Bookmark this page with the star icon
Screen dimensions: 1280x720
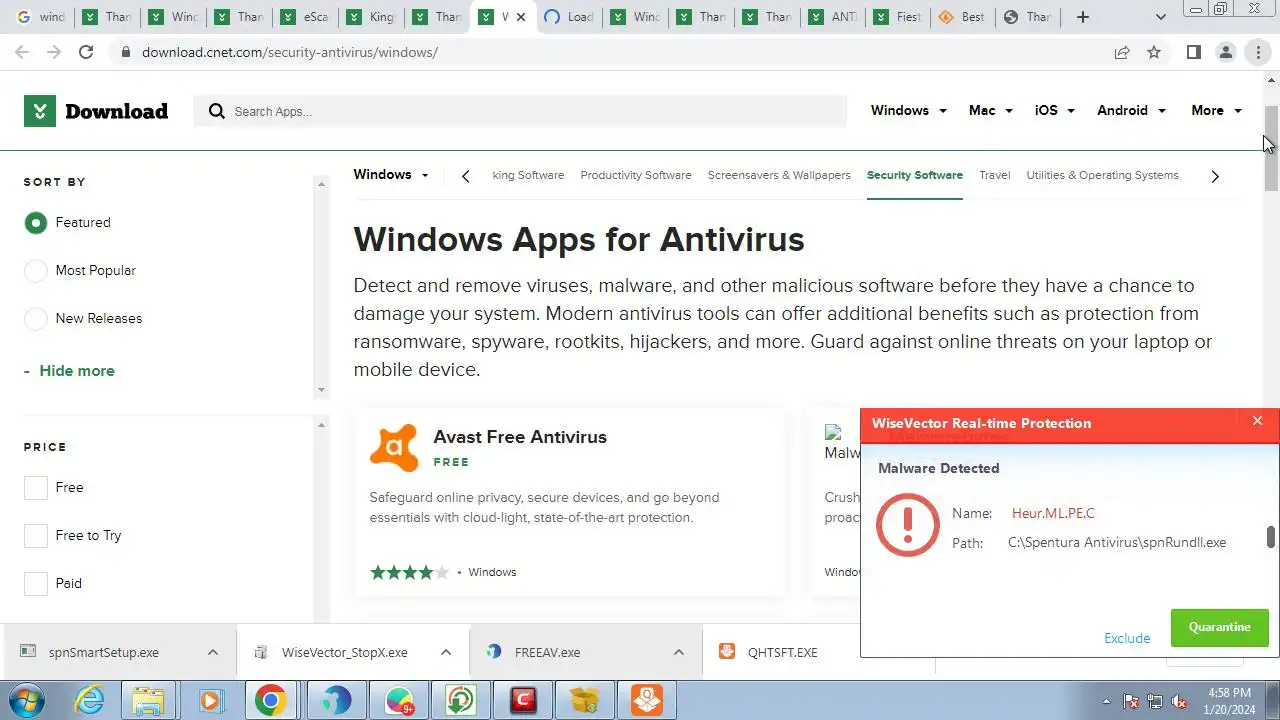1154,52
